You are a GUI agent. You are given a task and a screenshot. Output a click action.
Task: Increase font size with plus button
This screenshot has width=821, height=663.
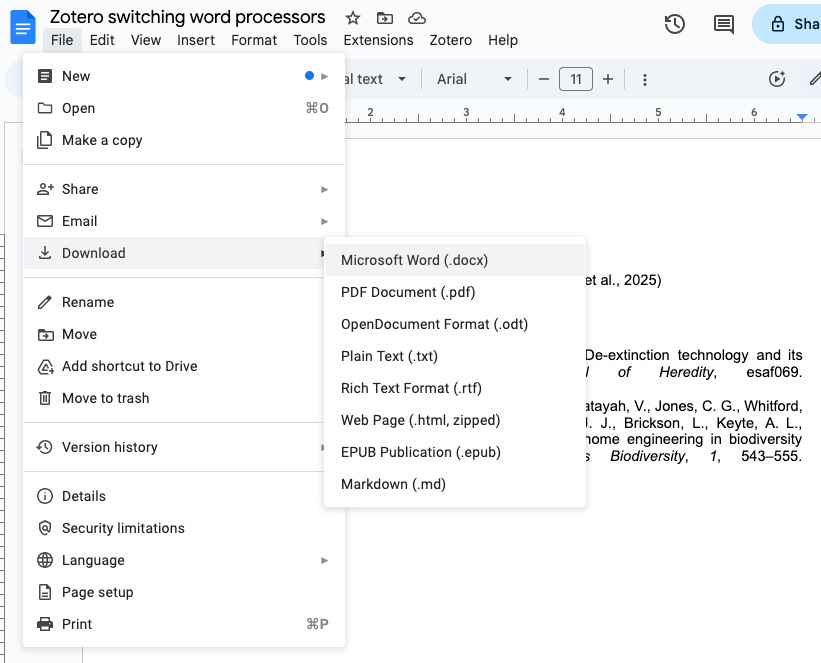tap(608, 80)
